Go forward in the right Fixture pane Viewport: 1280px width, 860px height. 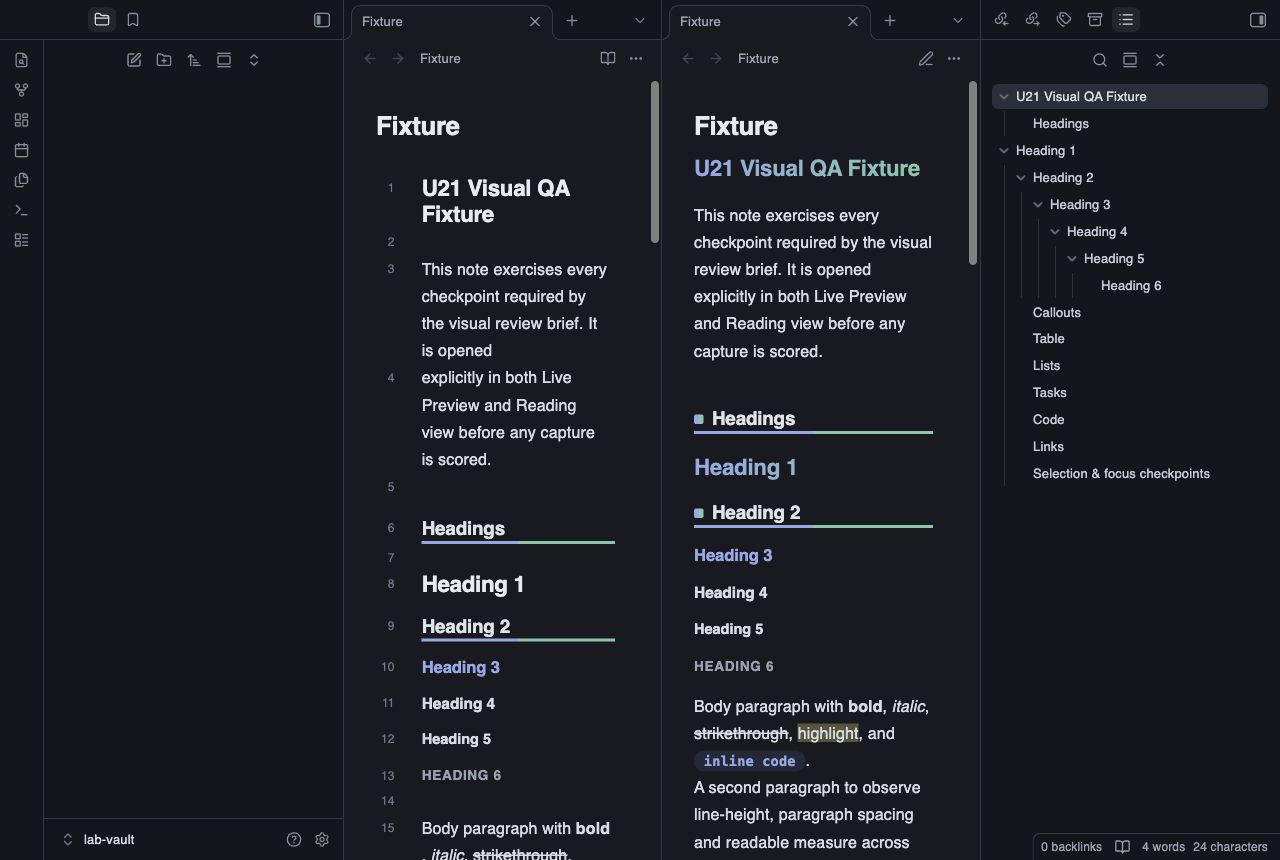716,59
